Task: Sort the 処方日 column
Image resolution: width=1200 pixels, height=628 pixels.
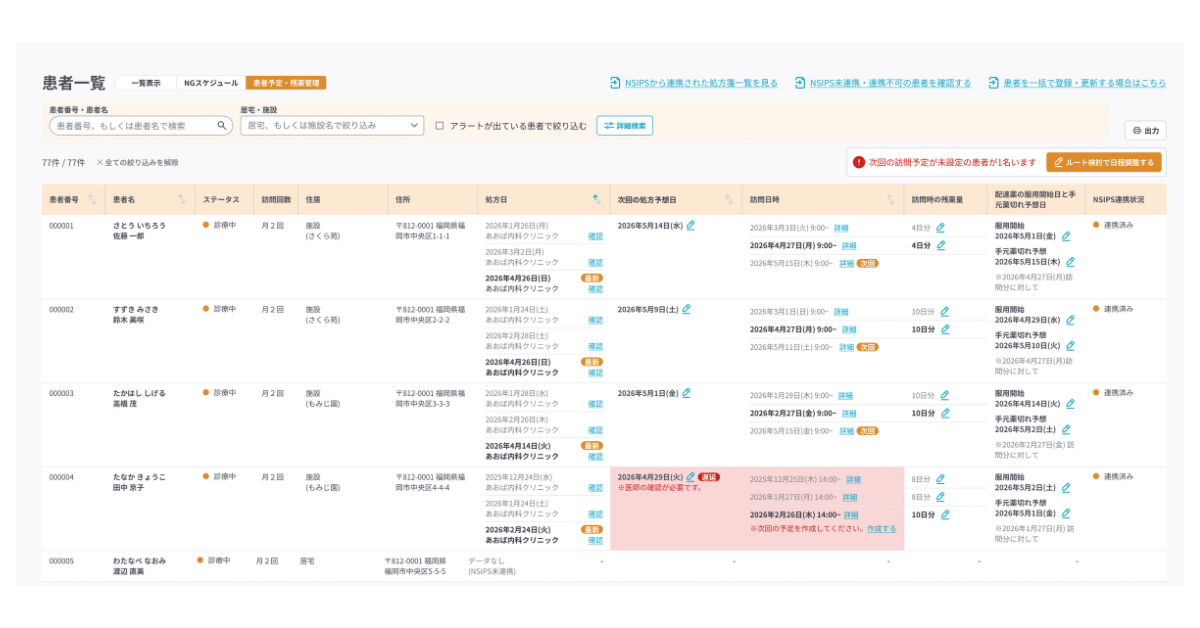Action: (x=596, y=200)
